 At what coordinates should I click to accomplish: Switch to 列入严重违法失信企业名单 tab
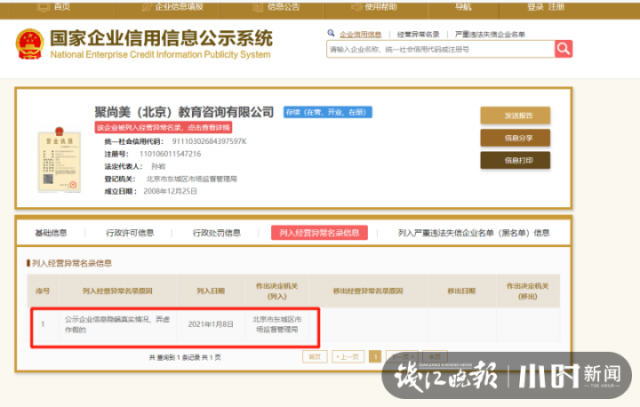[x=474, y=233]
